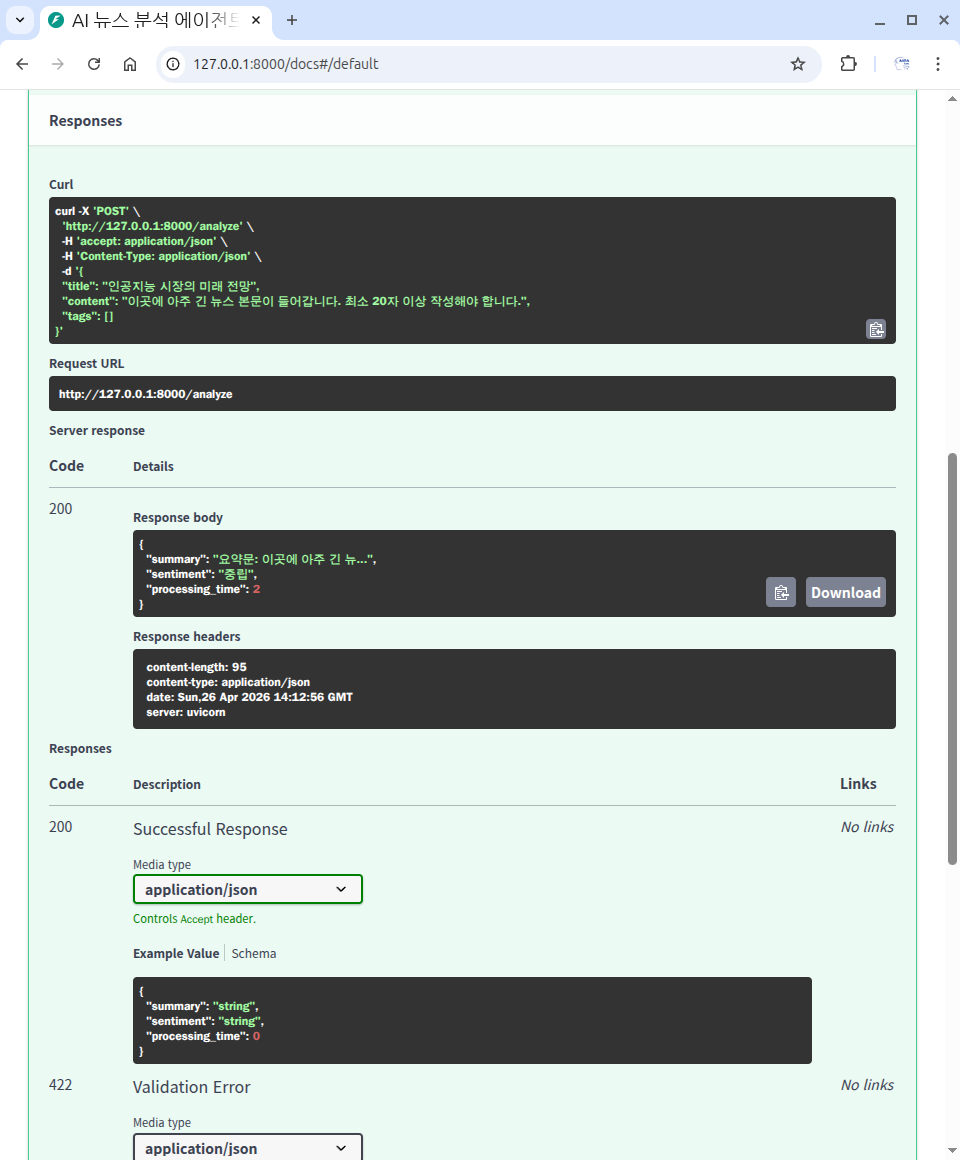Go to the browser home page
This screenshot has height=1160, width=960.
[x=130, y=64]
